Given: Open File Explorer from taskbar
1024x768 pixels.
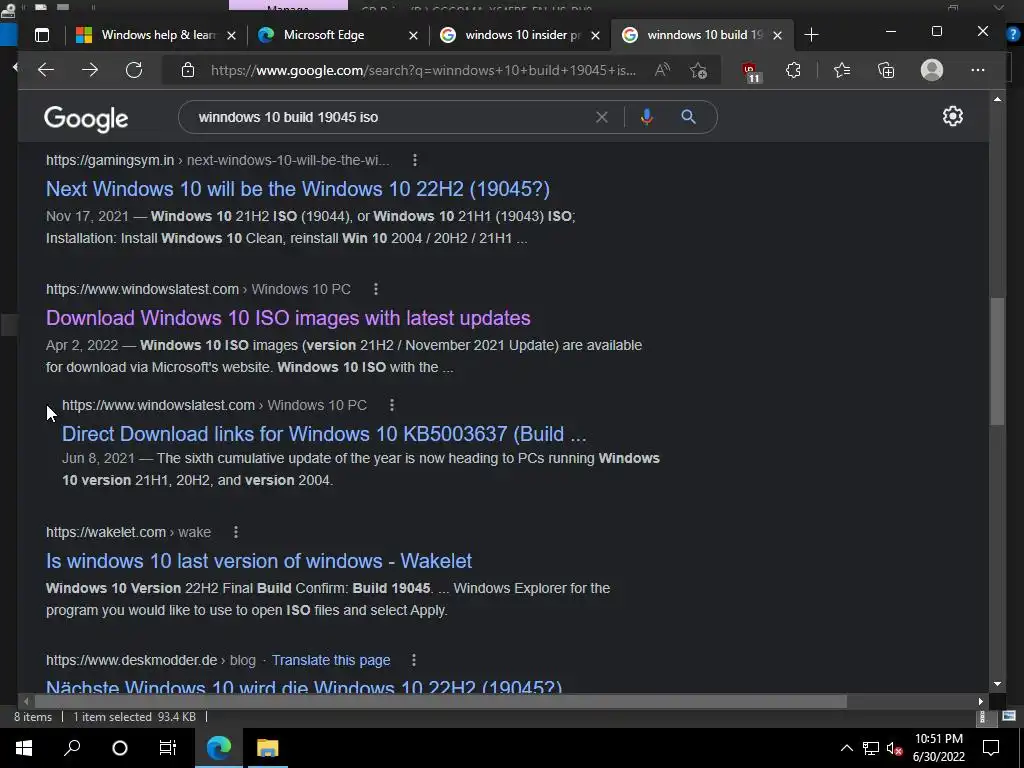Looking at the screenshot, I should tap(267, 748).
